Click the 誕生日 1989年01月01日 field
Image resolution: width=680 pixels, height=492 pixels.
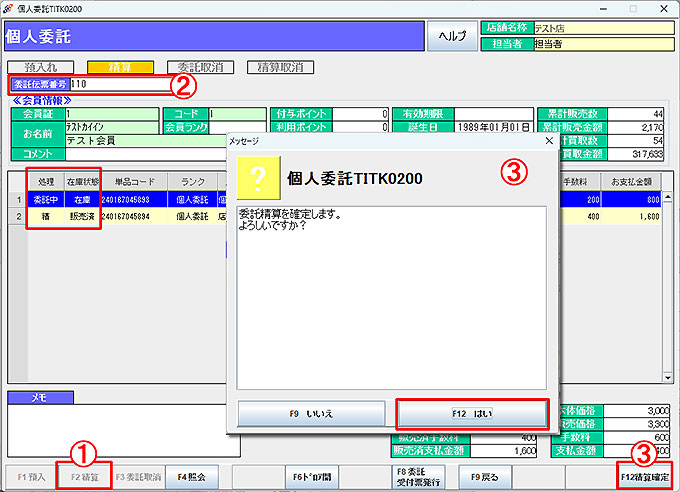(x=494, y=127)
